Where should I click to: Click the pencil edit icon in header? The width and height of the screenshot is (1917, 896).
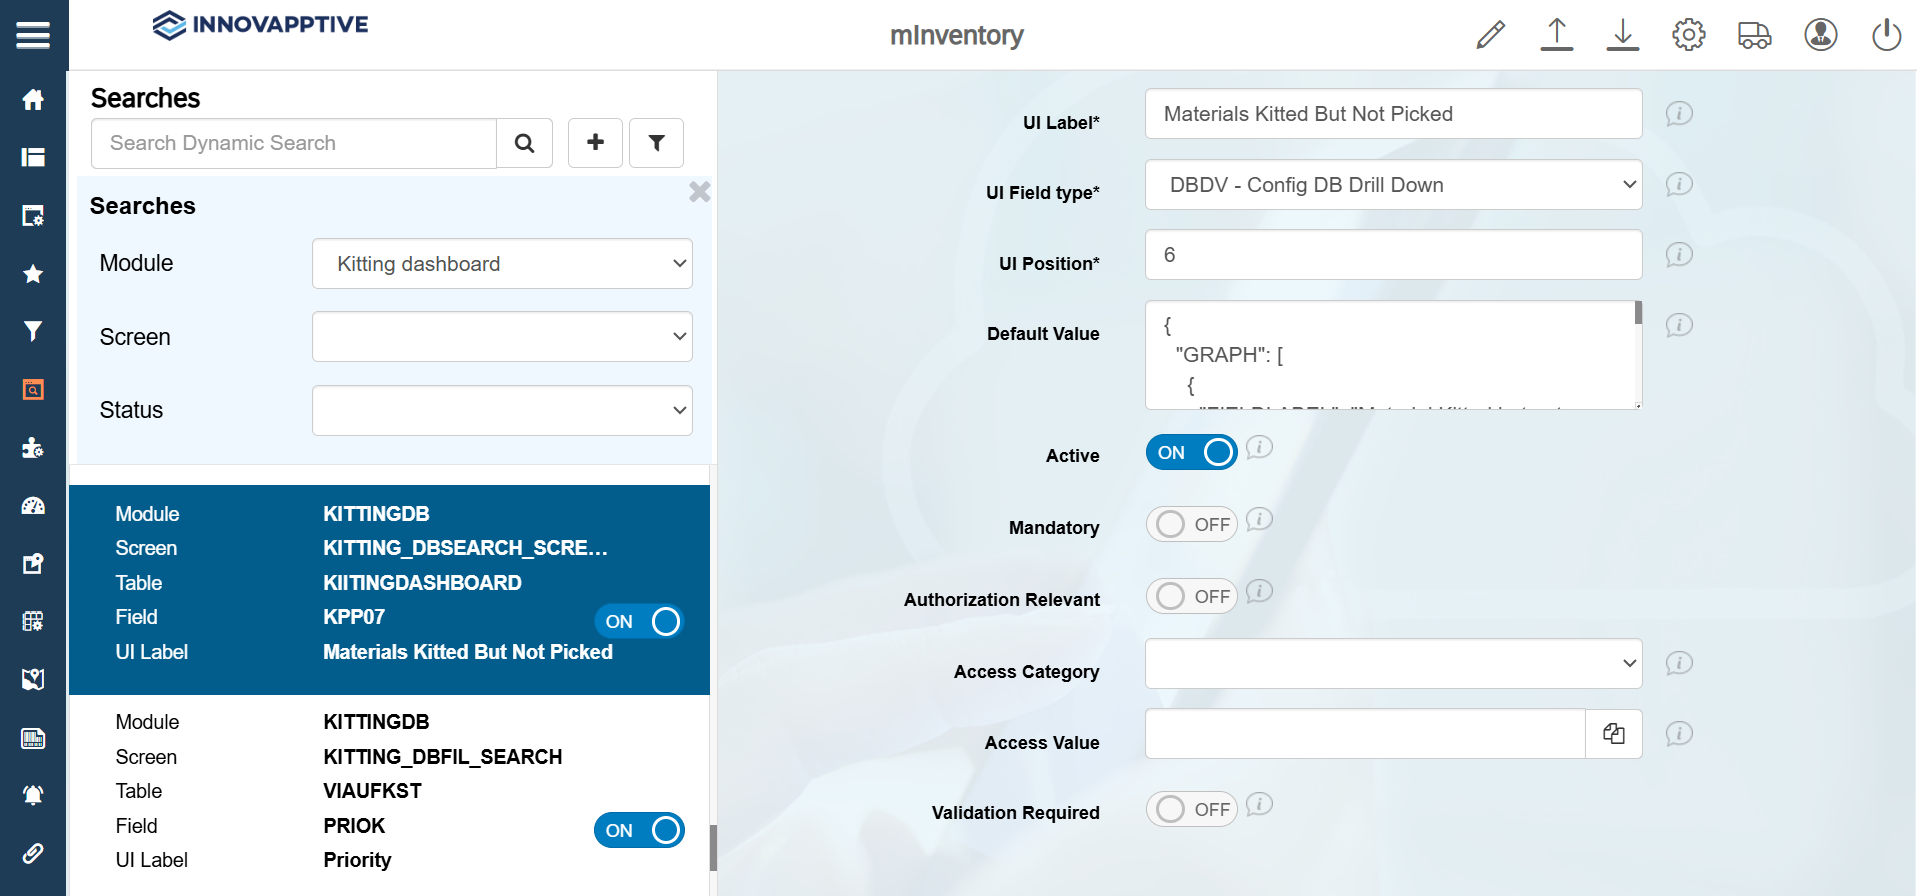(1490, 35)
